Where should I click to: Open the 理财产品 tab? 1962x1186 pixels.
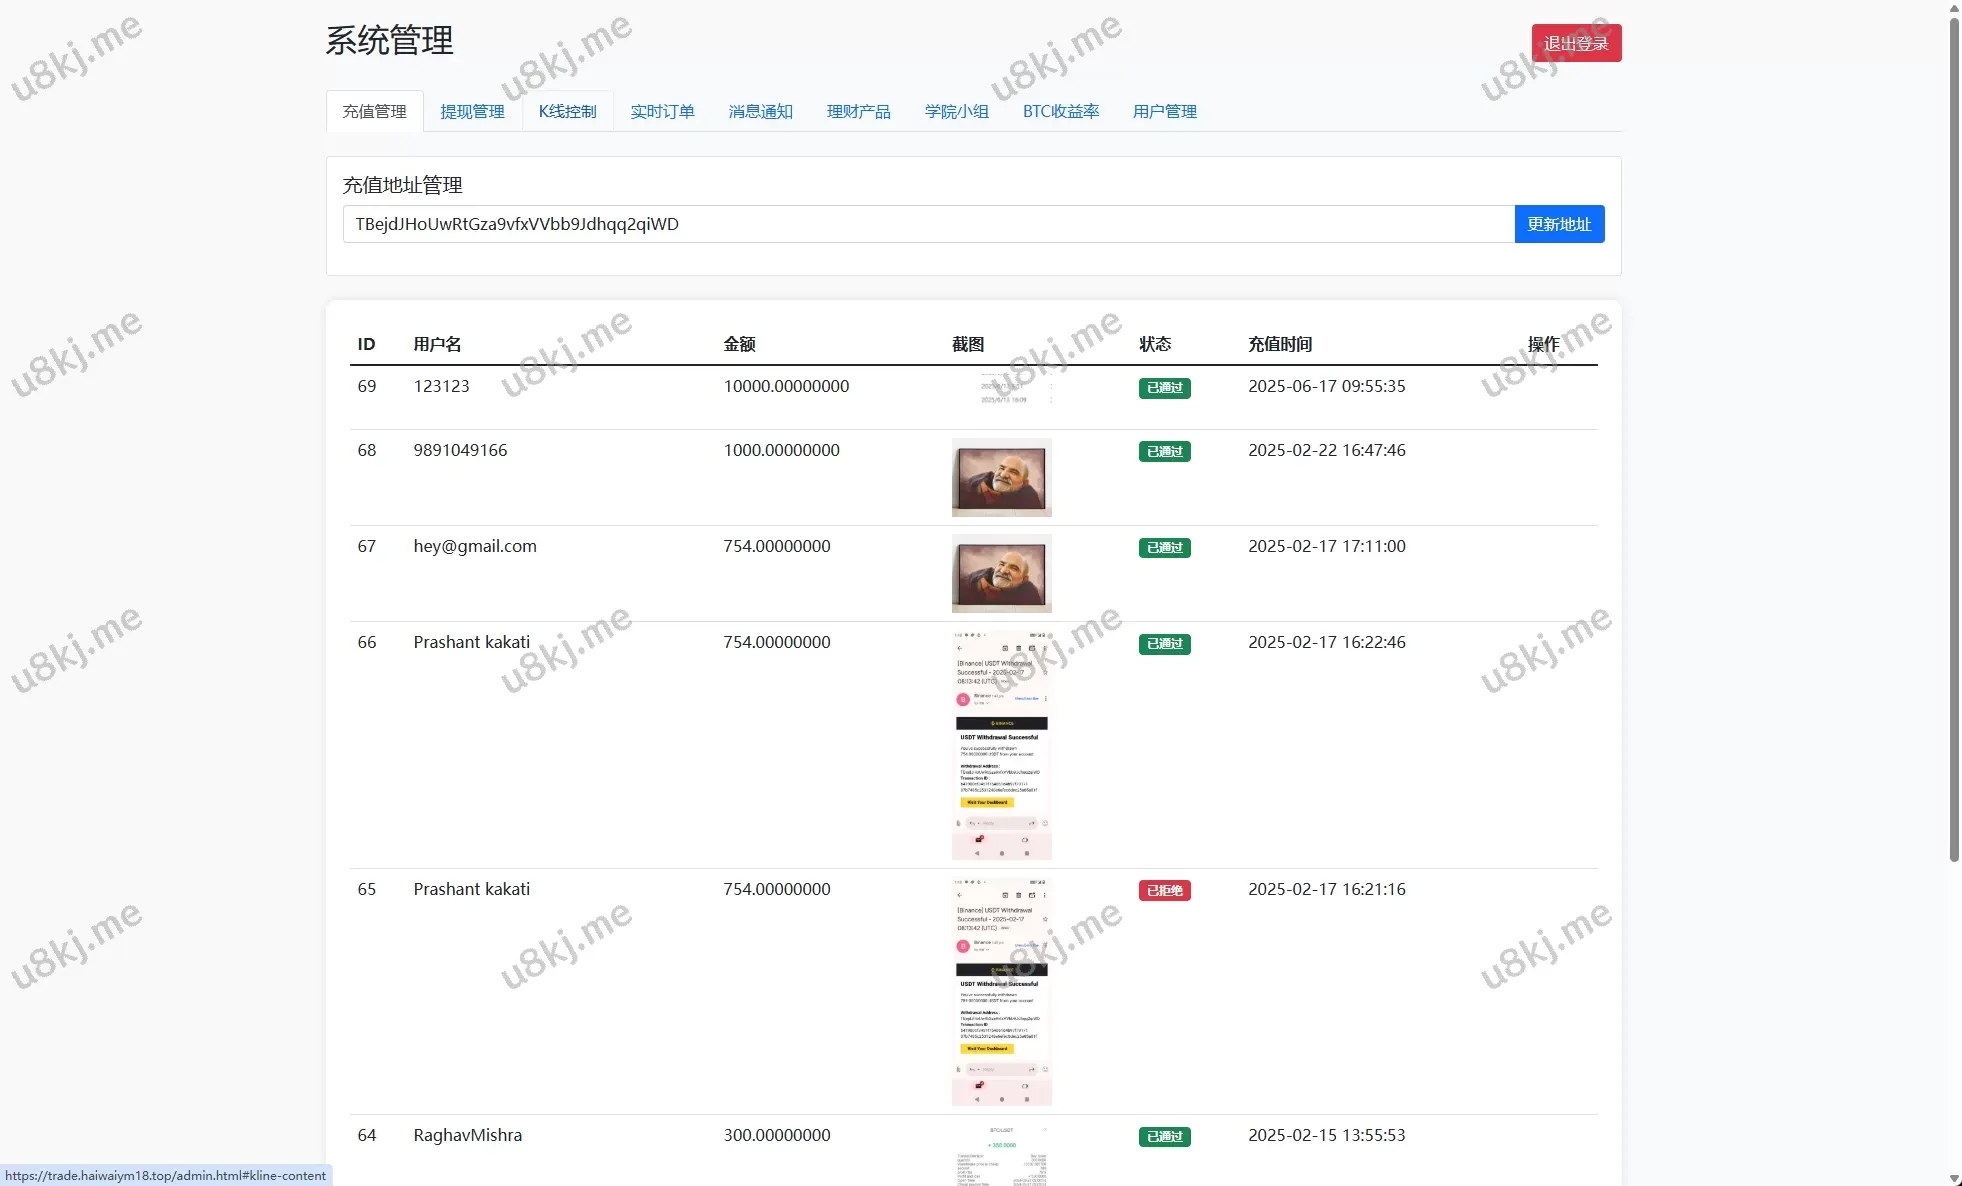(x=858, y=111)
